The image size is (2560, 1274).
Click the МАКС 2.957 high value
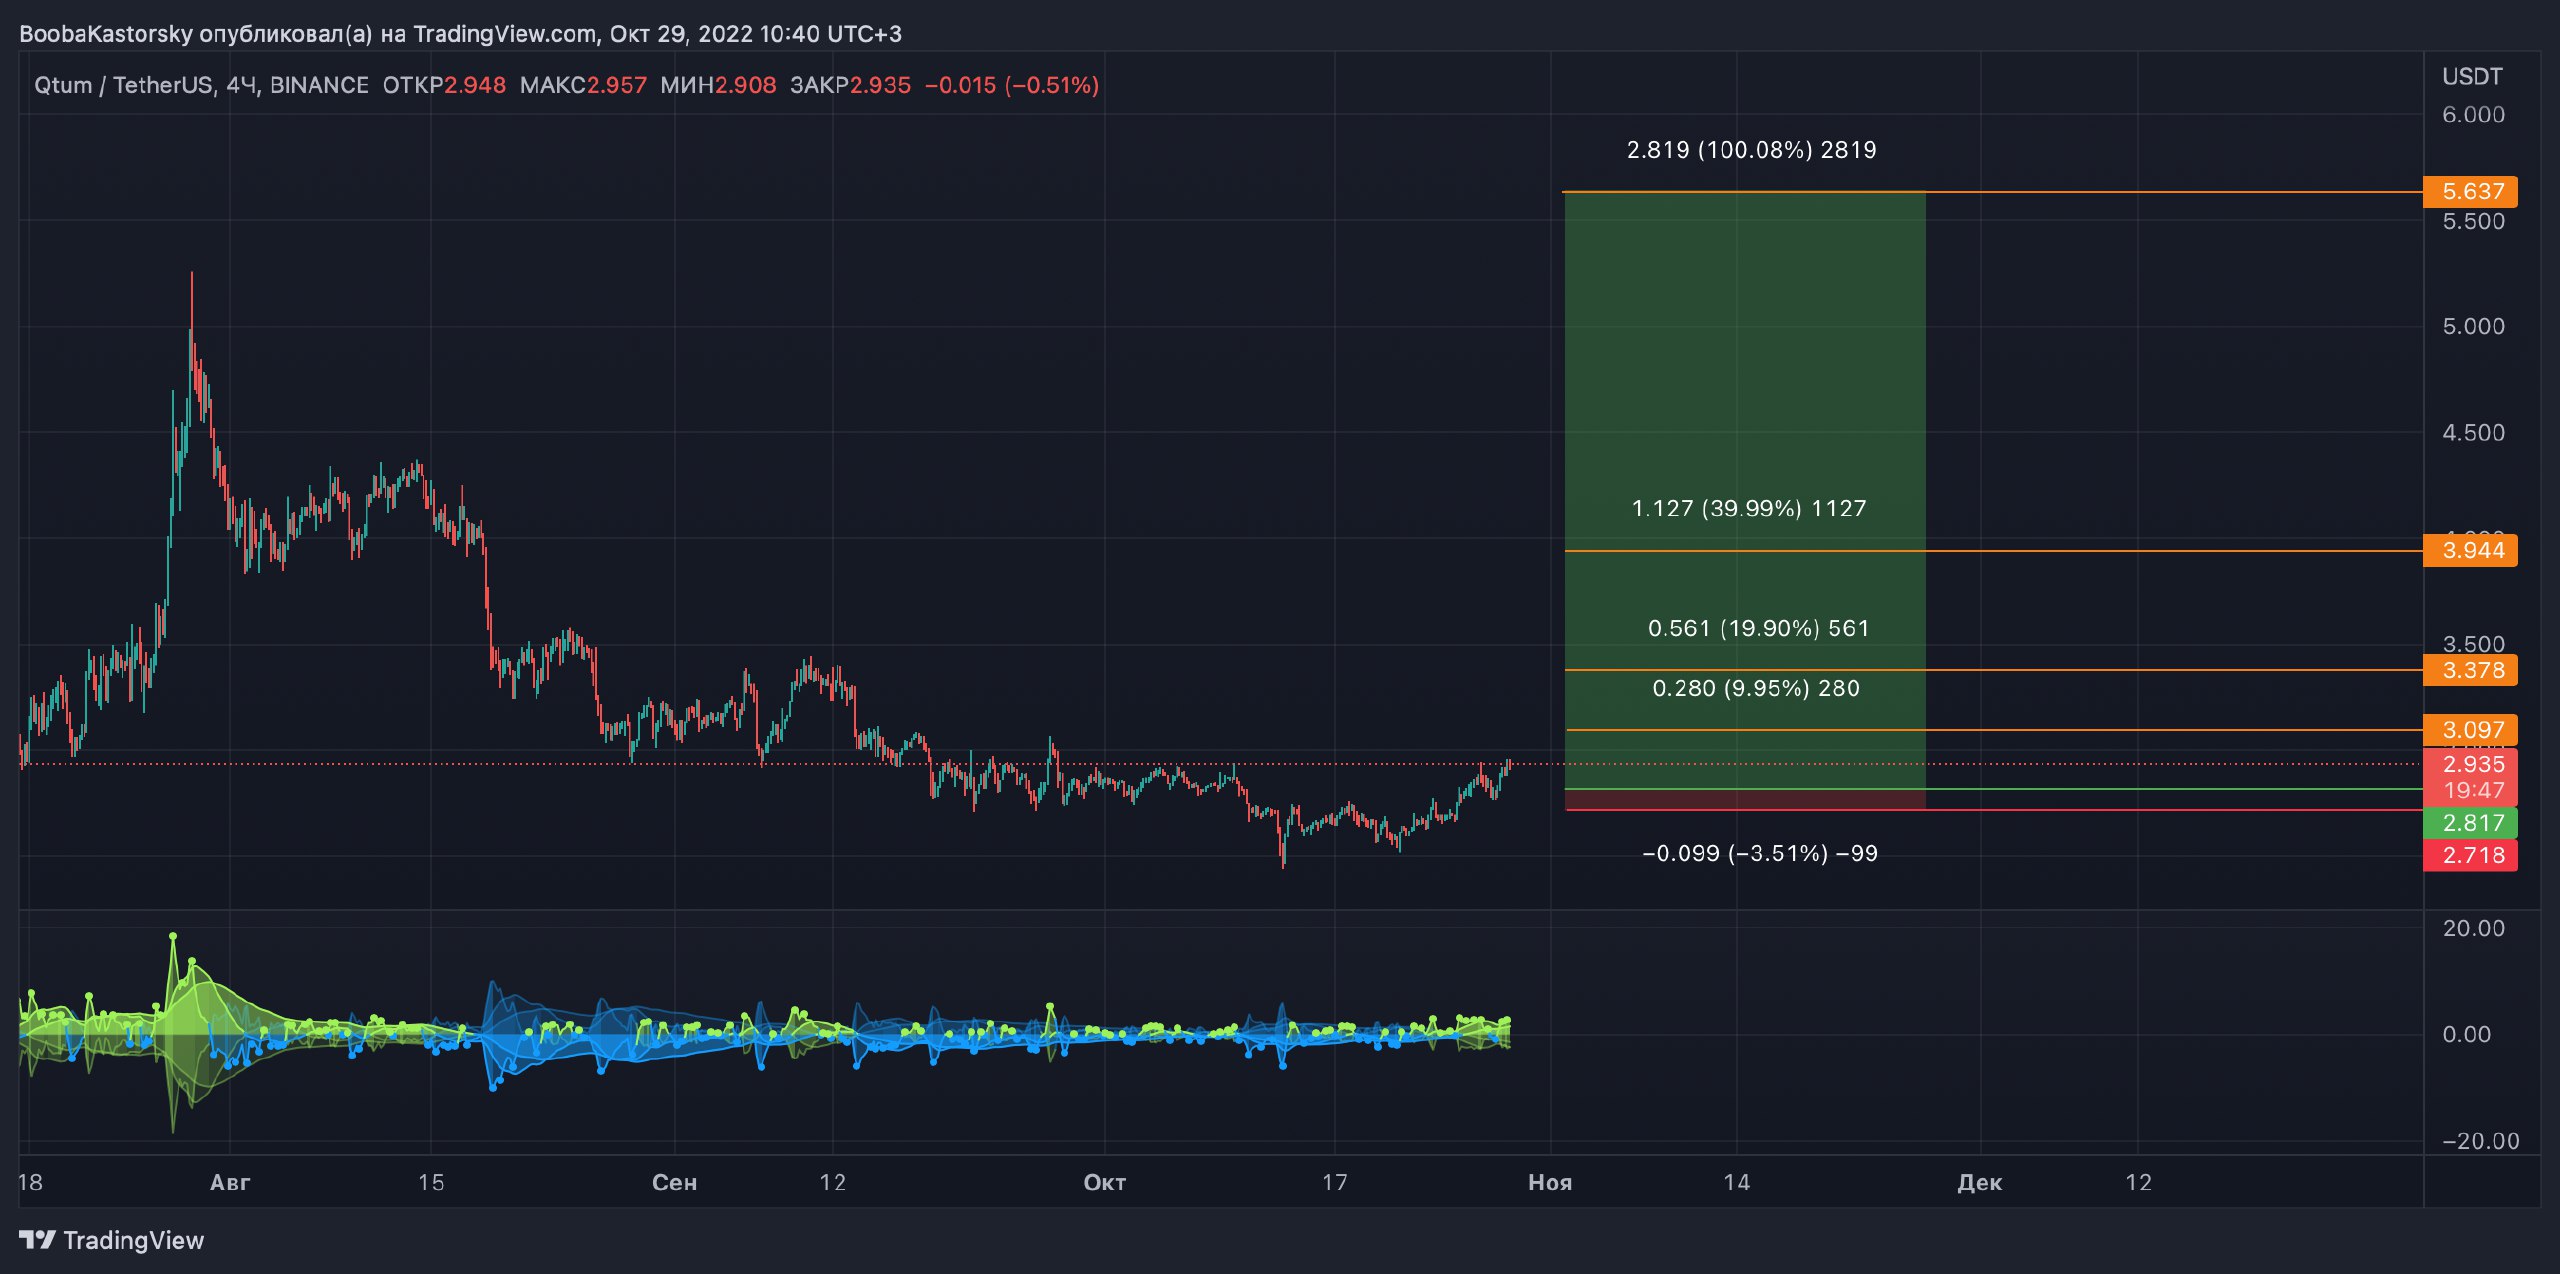coord(583,85)
